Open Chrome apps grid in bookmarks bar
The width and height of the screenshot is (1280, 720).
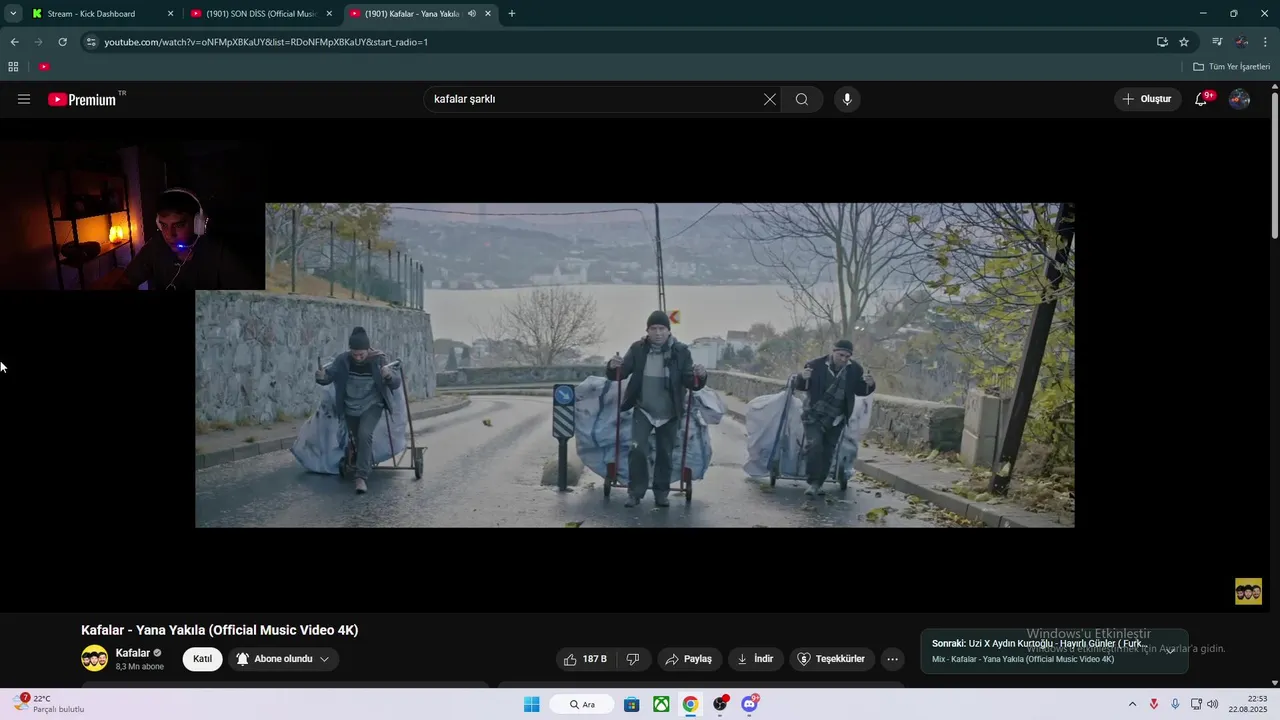13,67
